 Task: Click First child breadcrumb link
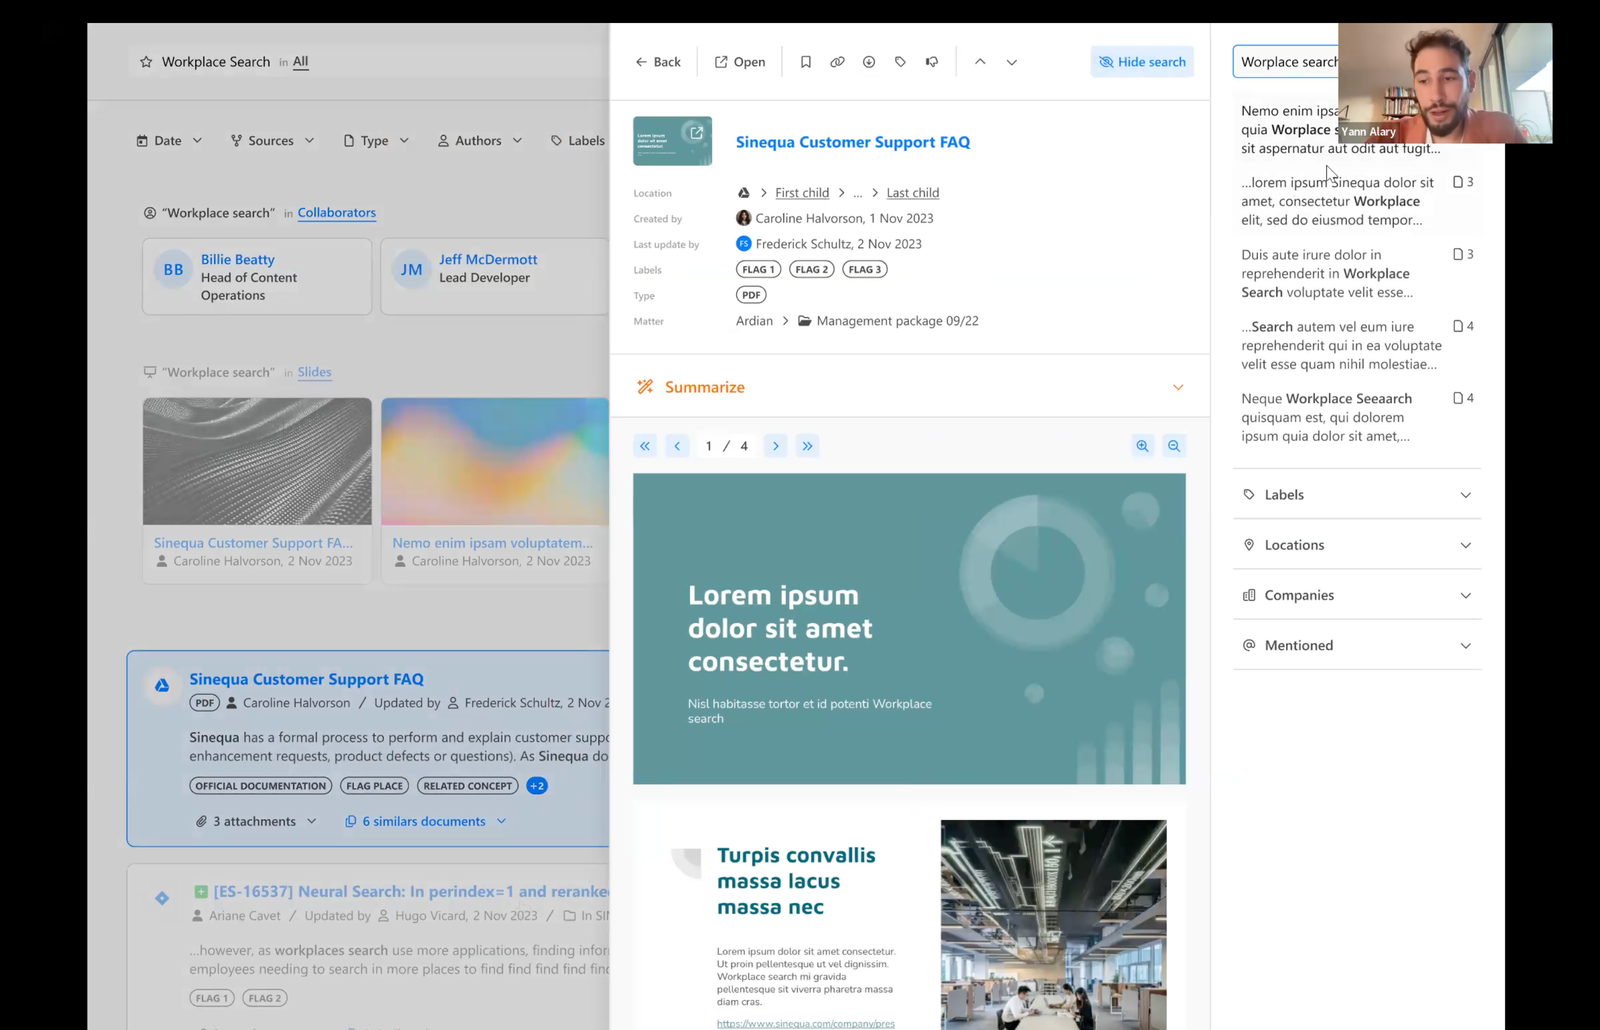802,193
